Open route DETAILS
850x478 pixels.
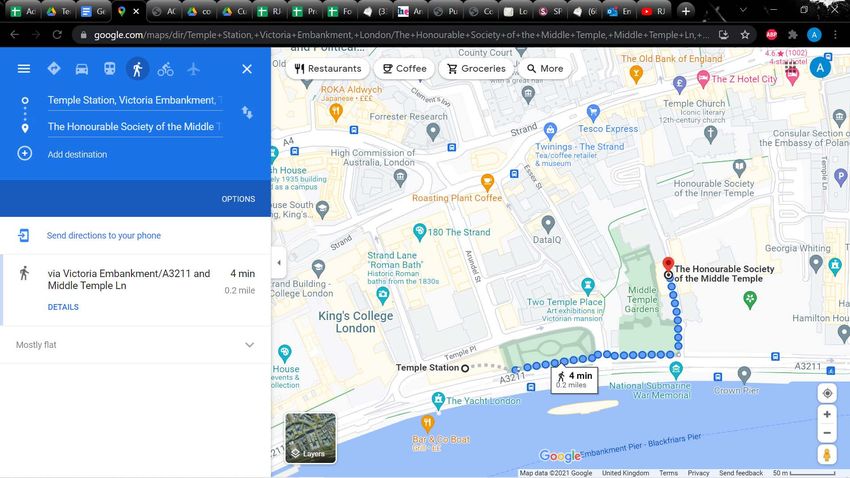coord(63,307)
